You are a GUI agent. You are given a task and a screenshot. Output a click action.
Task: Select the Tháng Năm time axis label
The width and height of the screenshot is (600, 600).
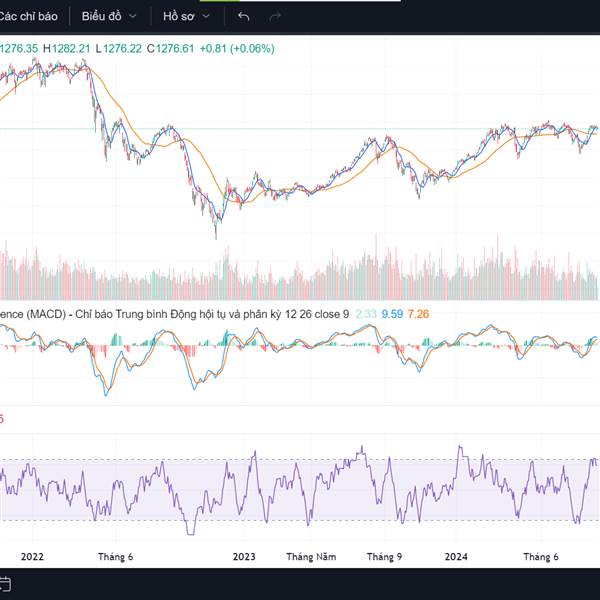(x=311, y=557)
